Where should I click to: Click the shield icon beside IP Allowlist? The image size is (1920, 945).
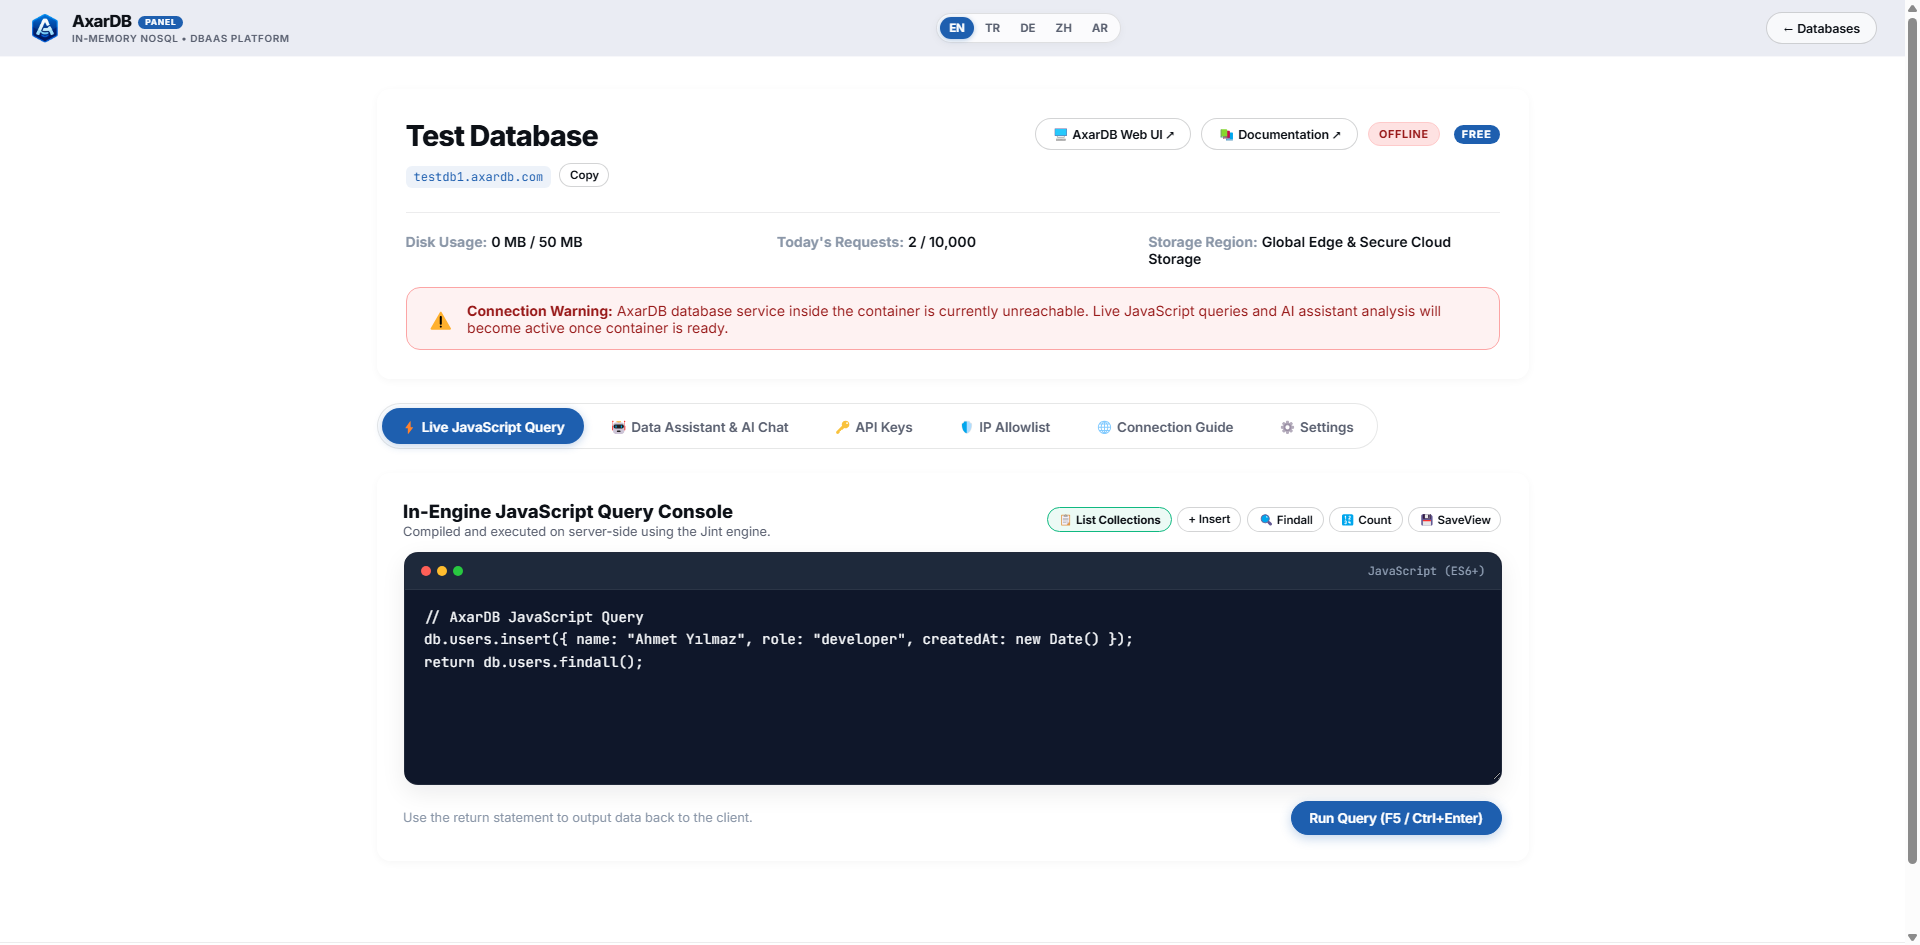(966, 427)
